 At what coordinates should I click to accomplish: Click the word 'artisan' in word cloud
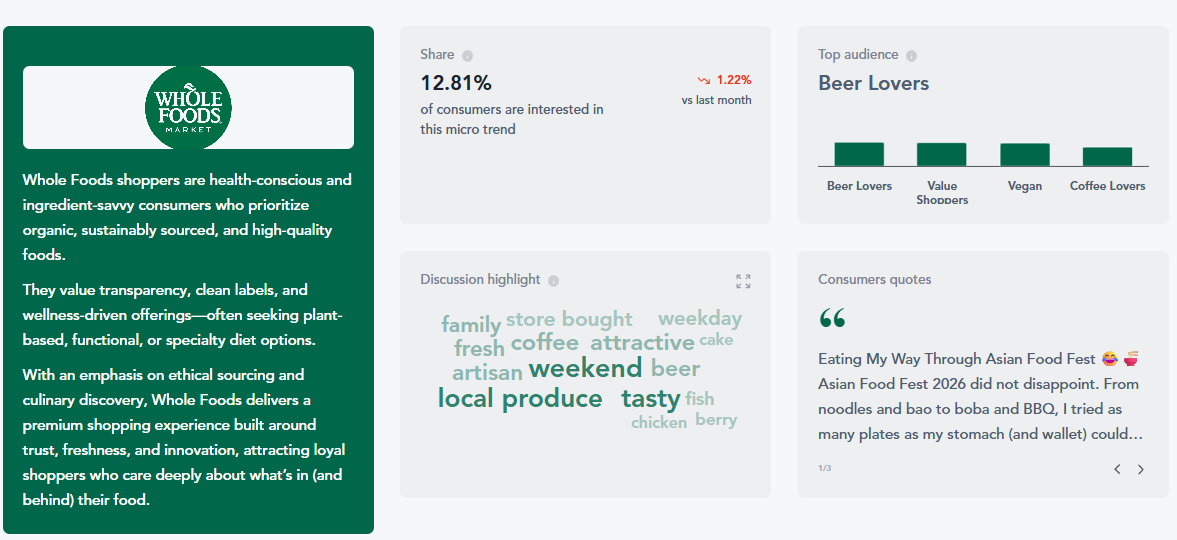click(x=487, y=373)
